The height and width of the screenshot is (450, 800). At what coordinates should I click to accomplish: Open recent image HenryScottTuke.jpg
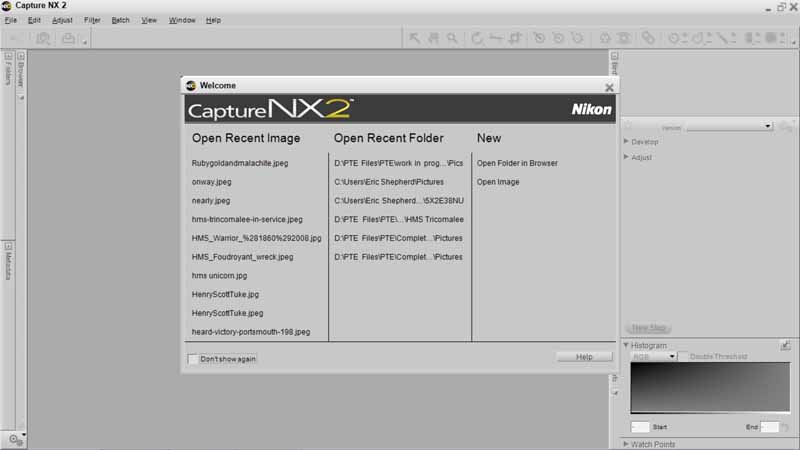point(225,294)
